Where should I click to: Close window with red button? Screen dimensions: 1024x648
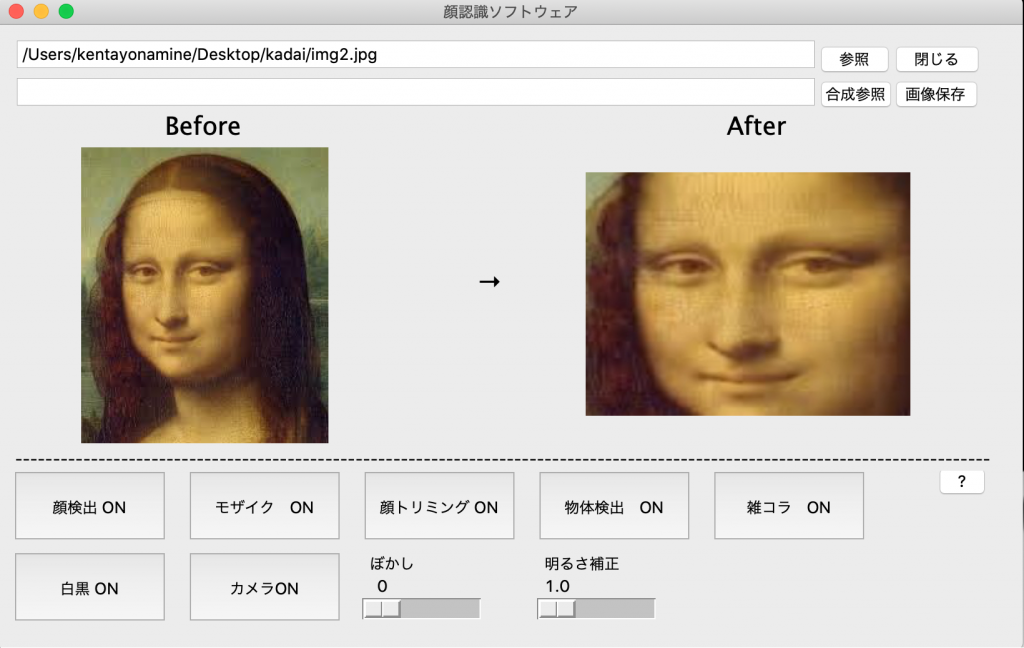point(16,11)
